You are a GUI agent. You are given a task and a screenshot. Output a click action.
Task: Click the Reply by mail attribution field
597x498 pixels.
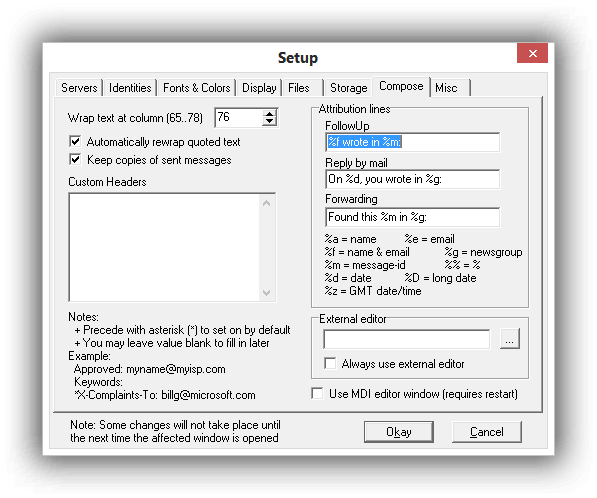click(x=412, y=179)
